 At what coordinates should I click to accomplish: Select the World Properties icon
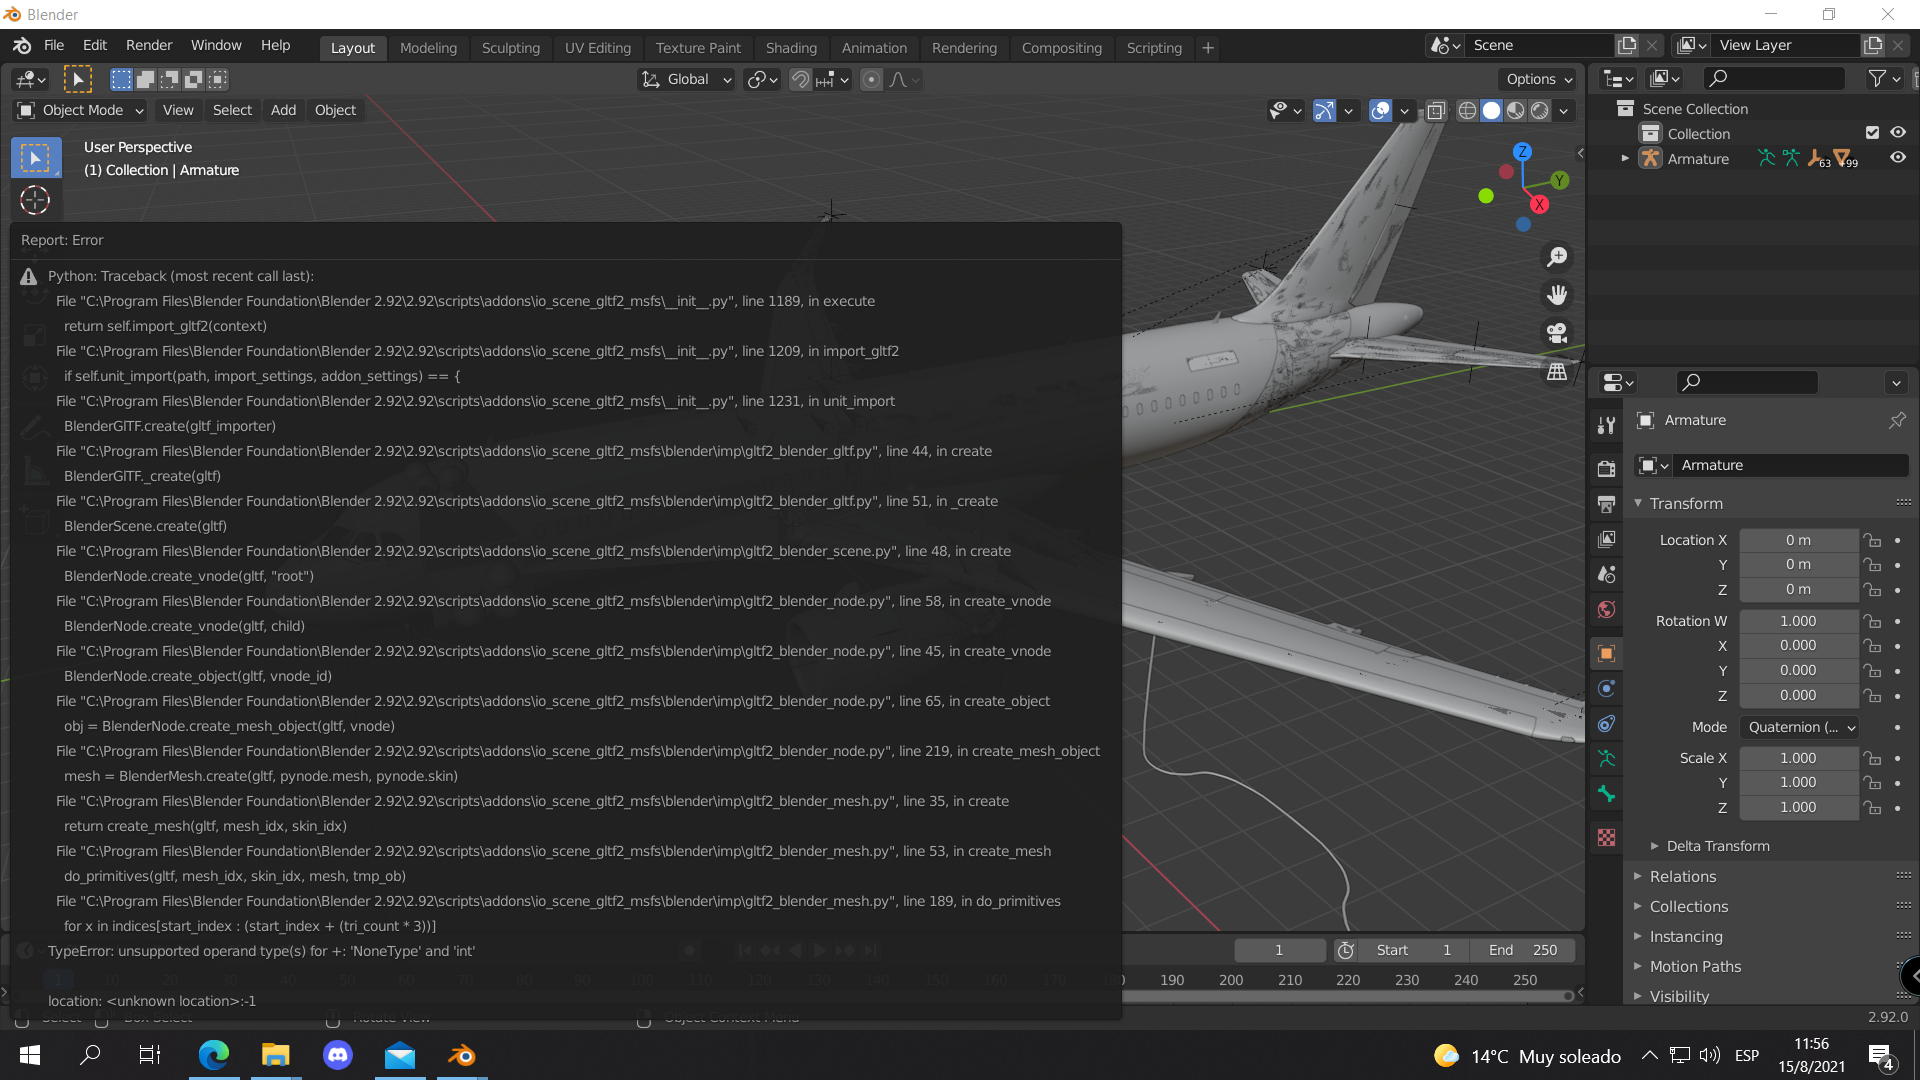pos(1607,609)
